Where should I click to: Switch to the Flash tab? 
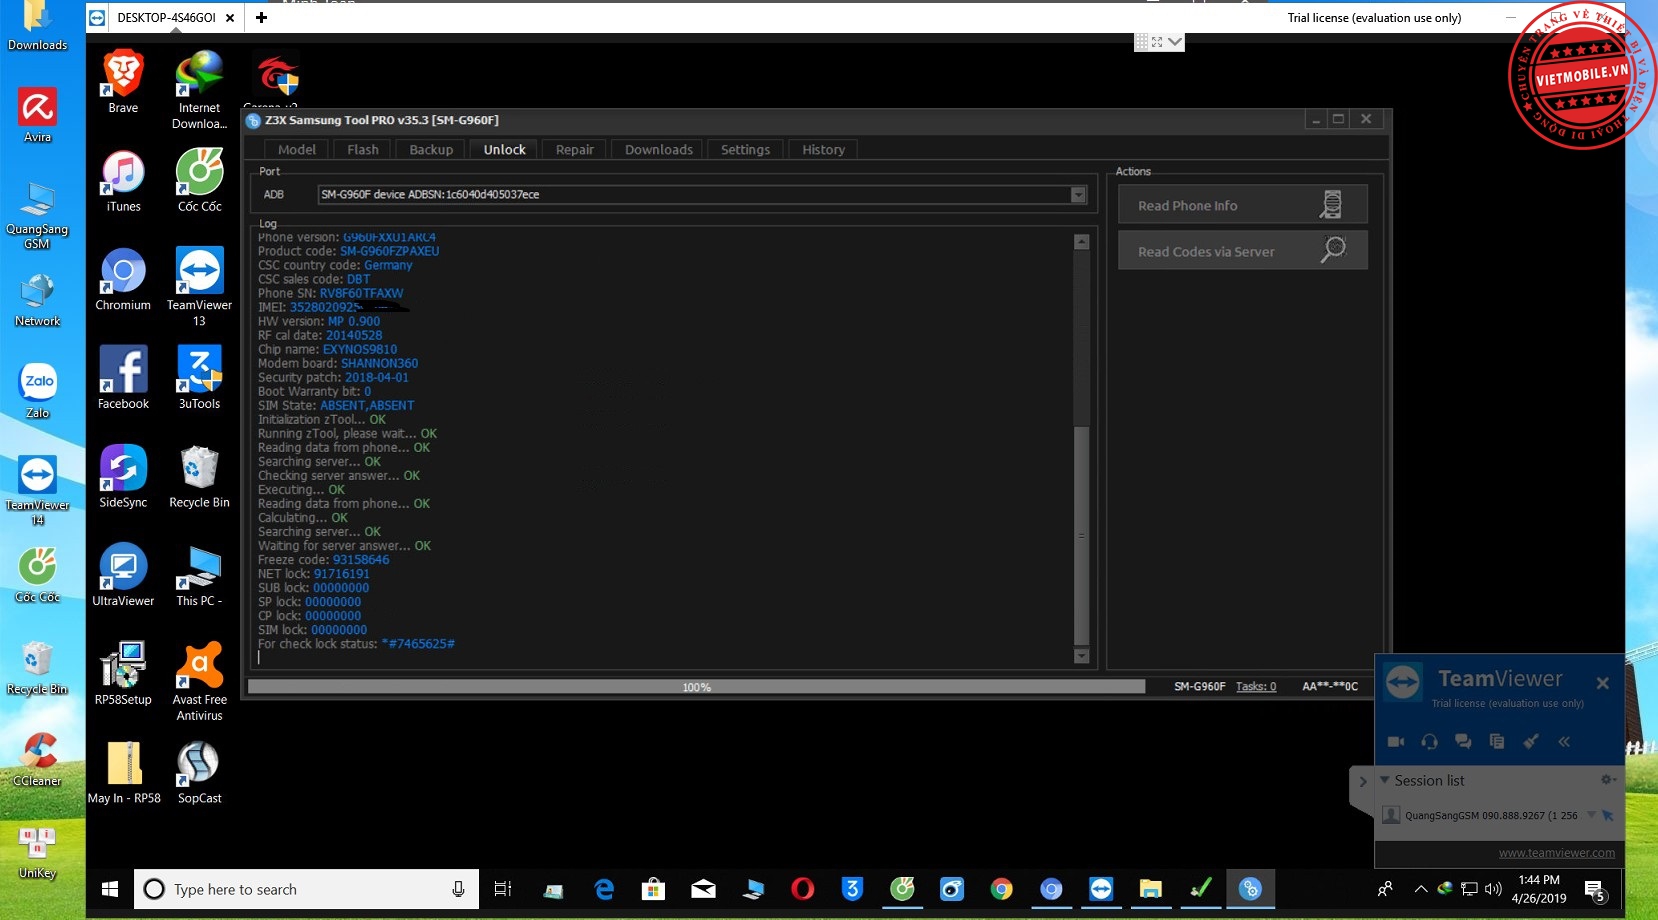(x=362, y=149)
